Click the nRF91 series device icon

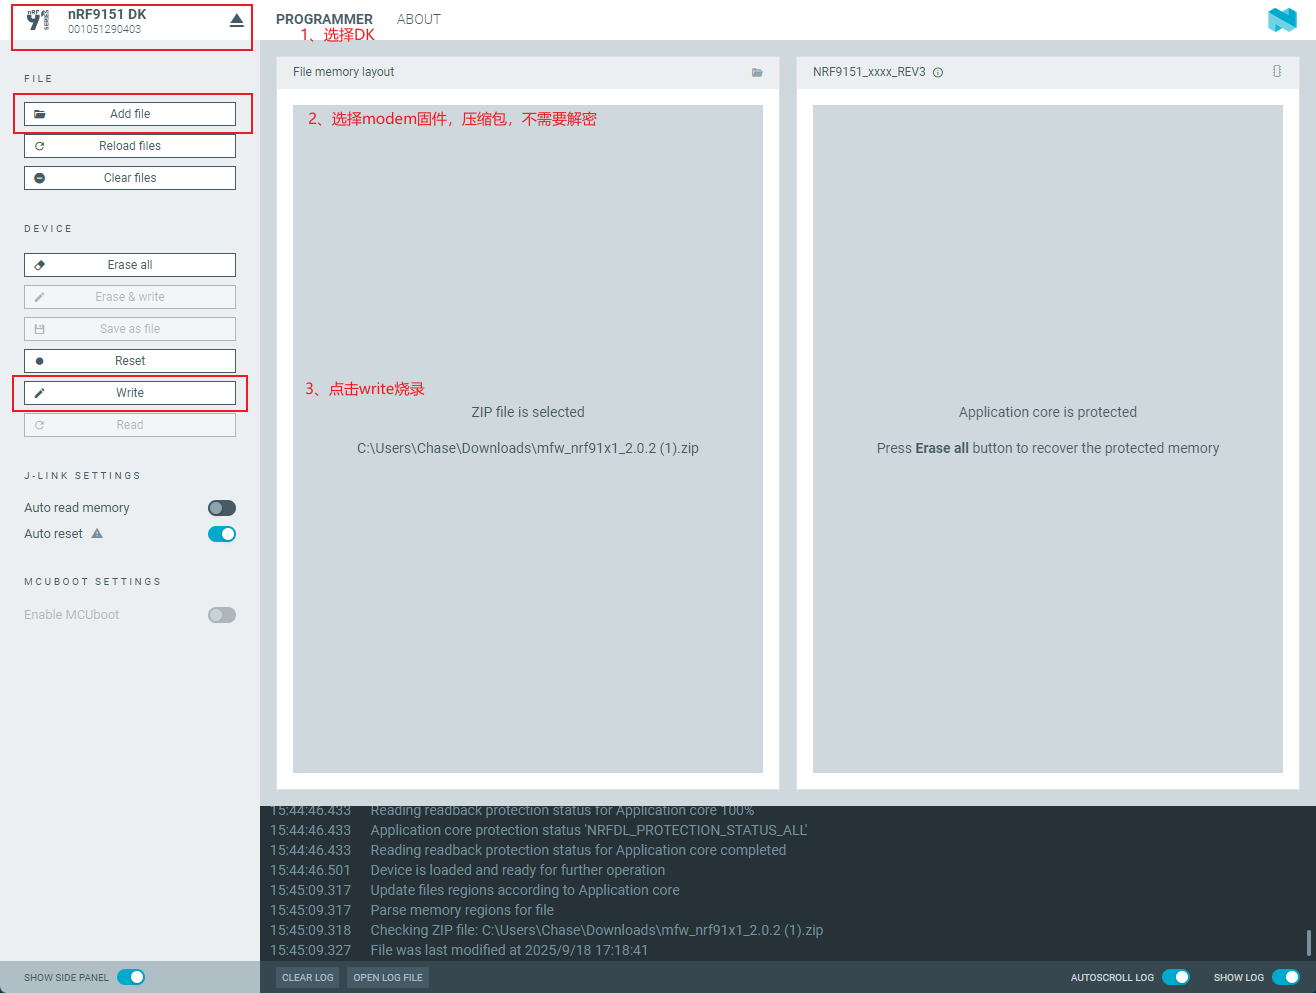pyautogui.click(x=37, y=20)
